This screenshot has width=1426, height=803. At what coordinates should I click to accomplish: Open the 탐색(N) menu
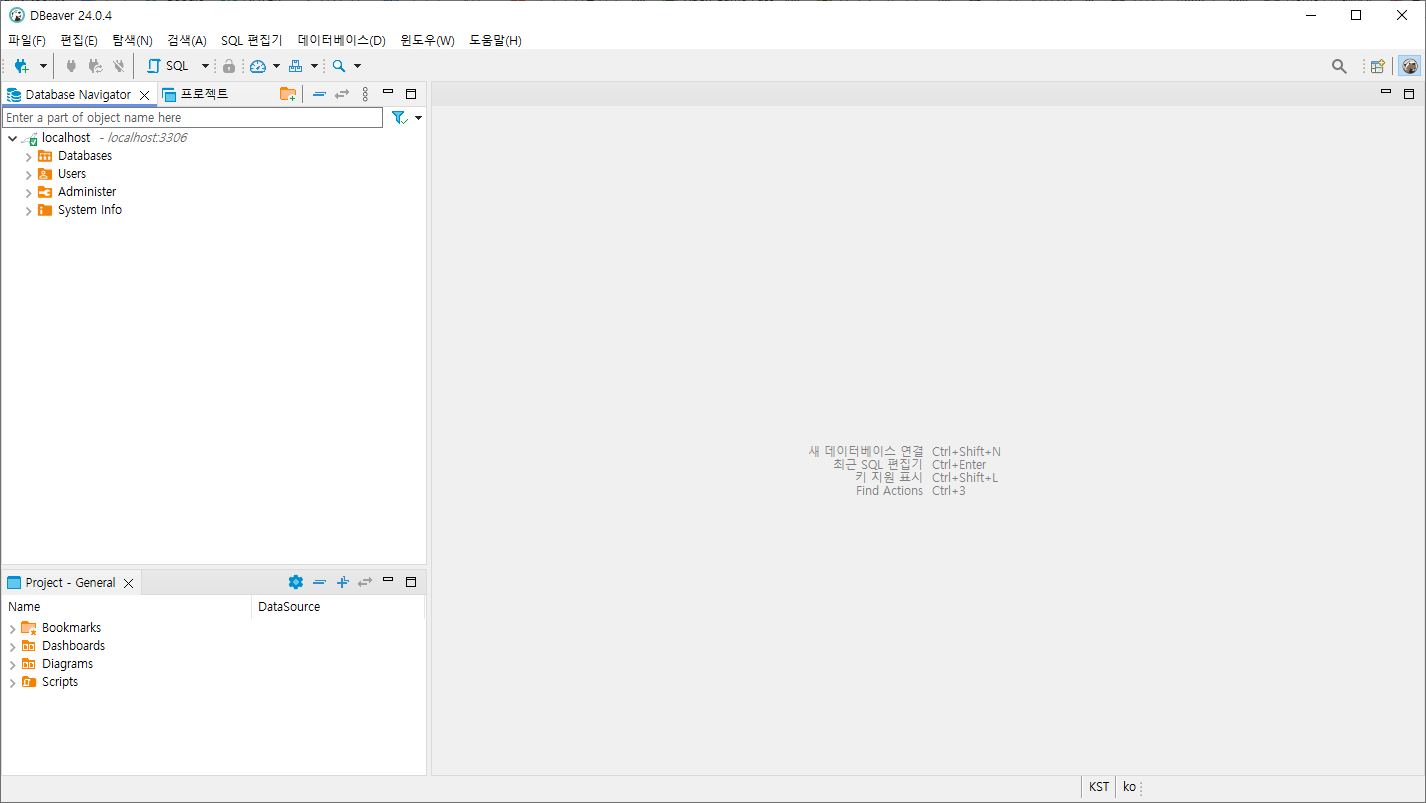(132, 40)
